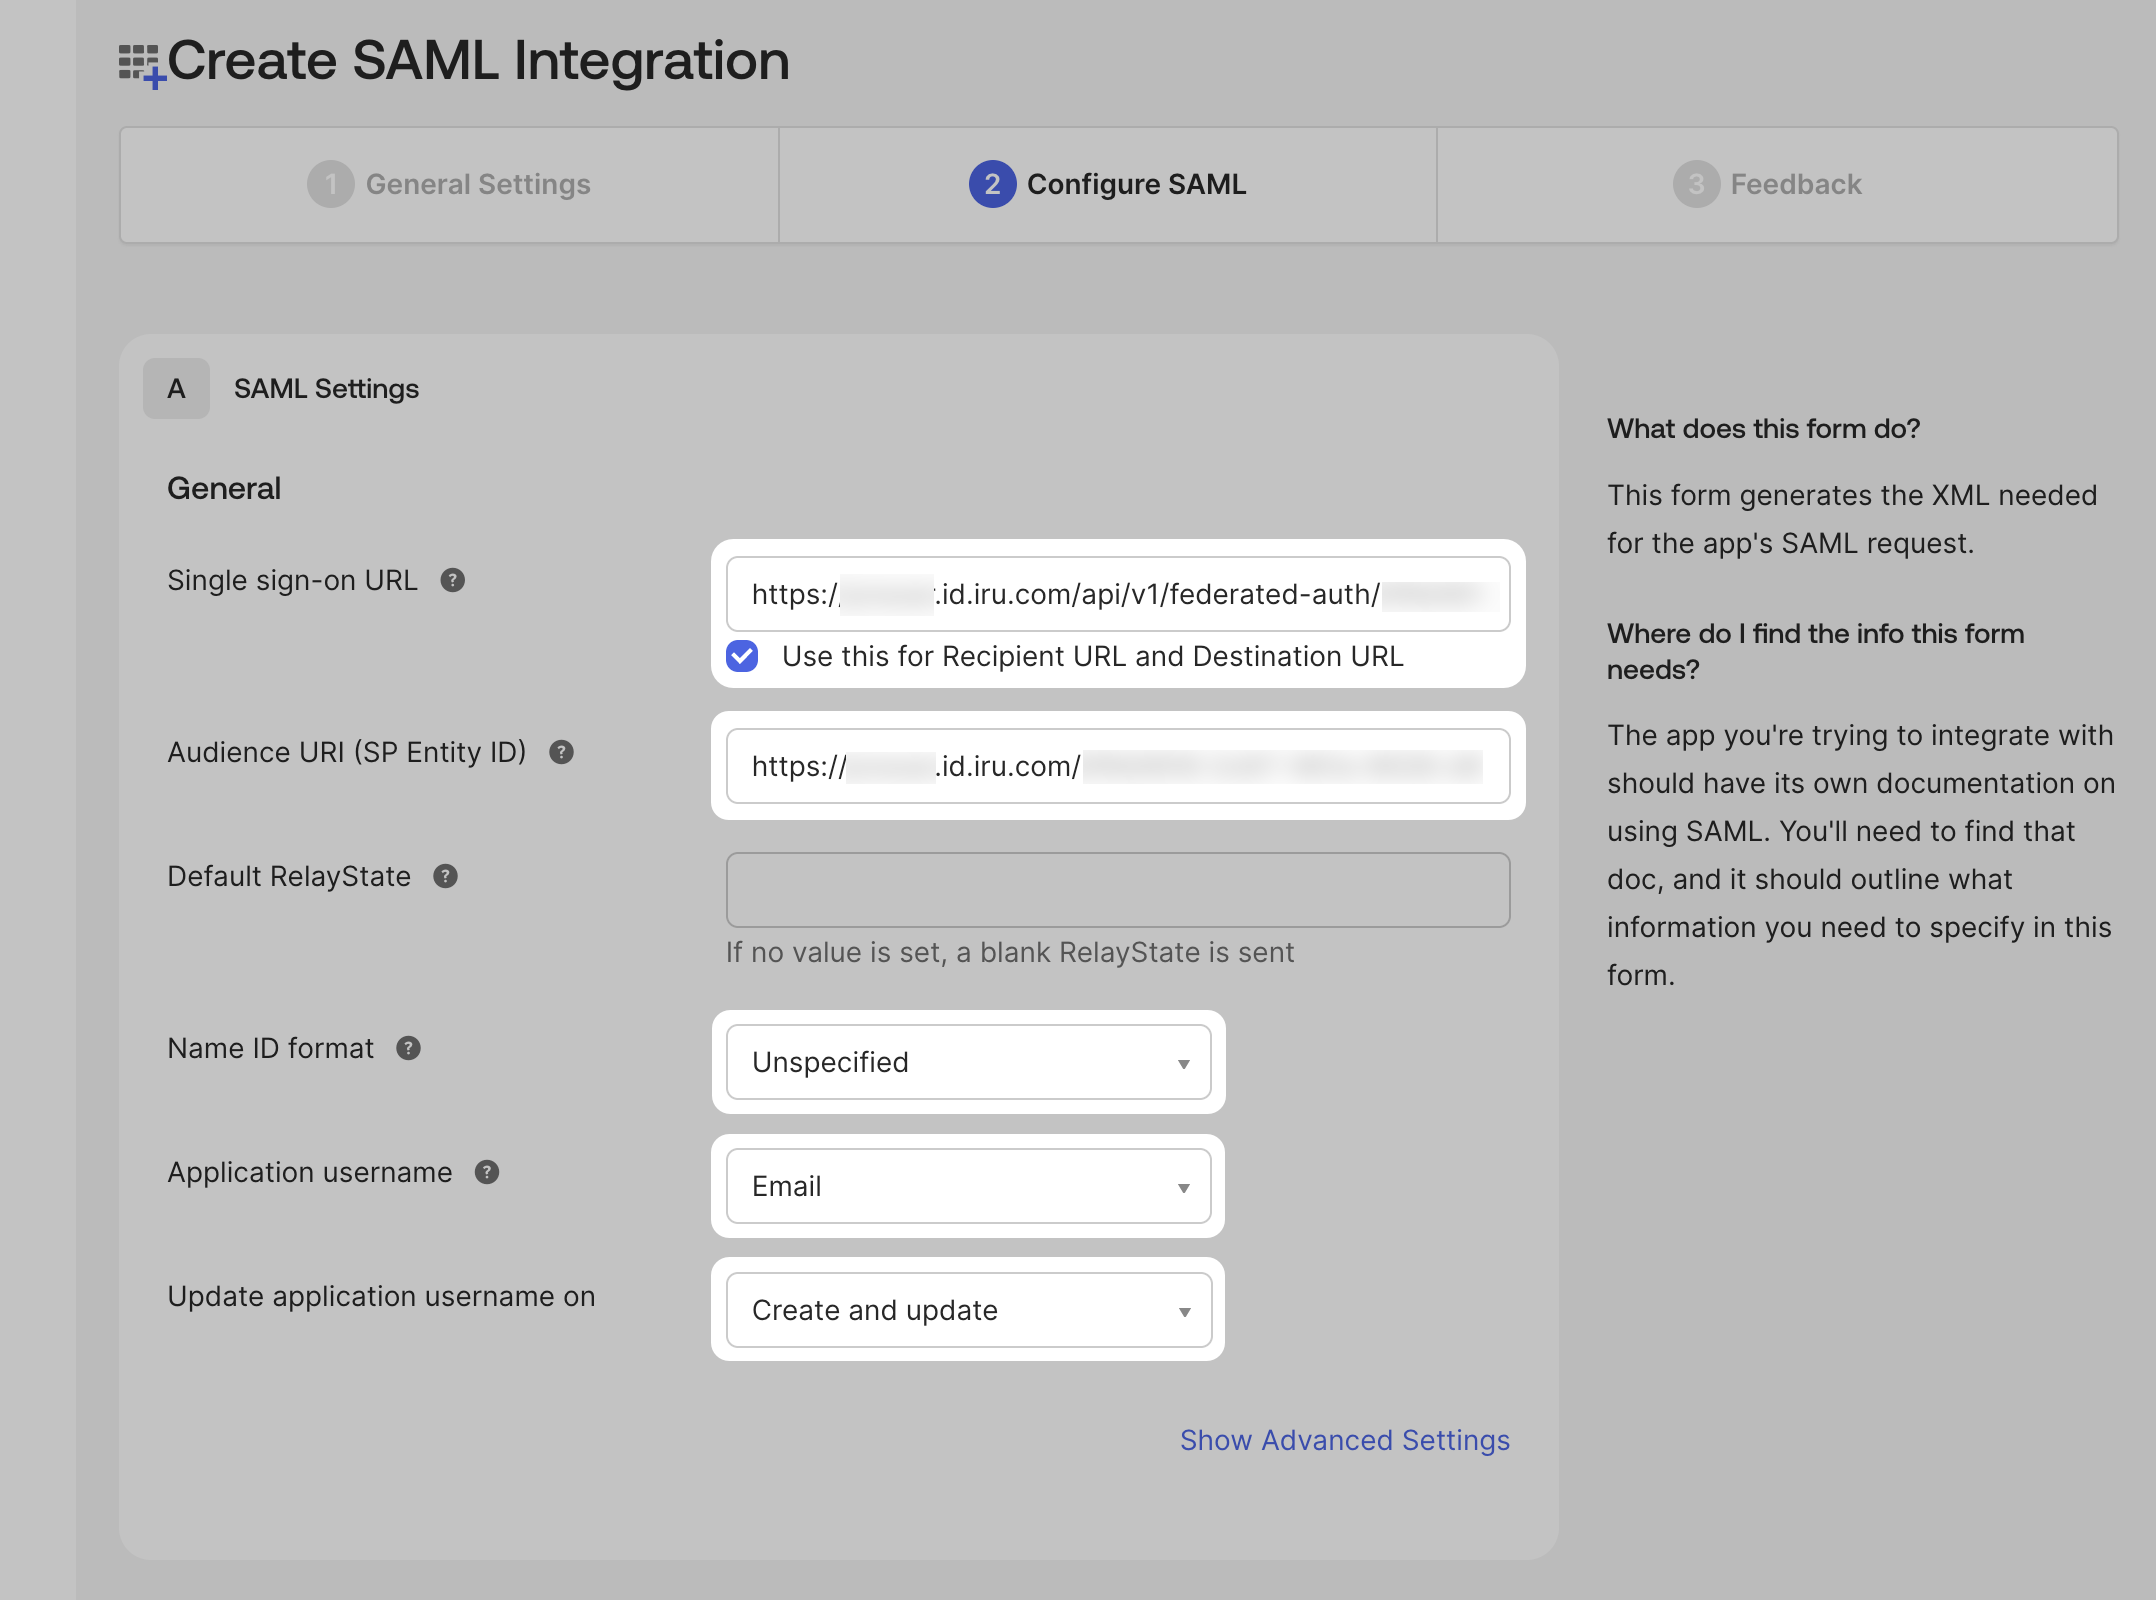Click 'Where do I find the info' heading
Viewport: 2156px width, 1600px height.
1815,651
